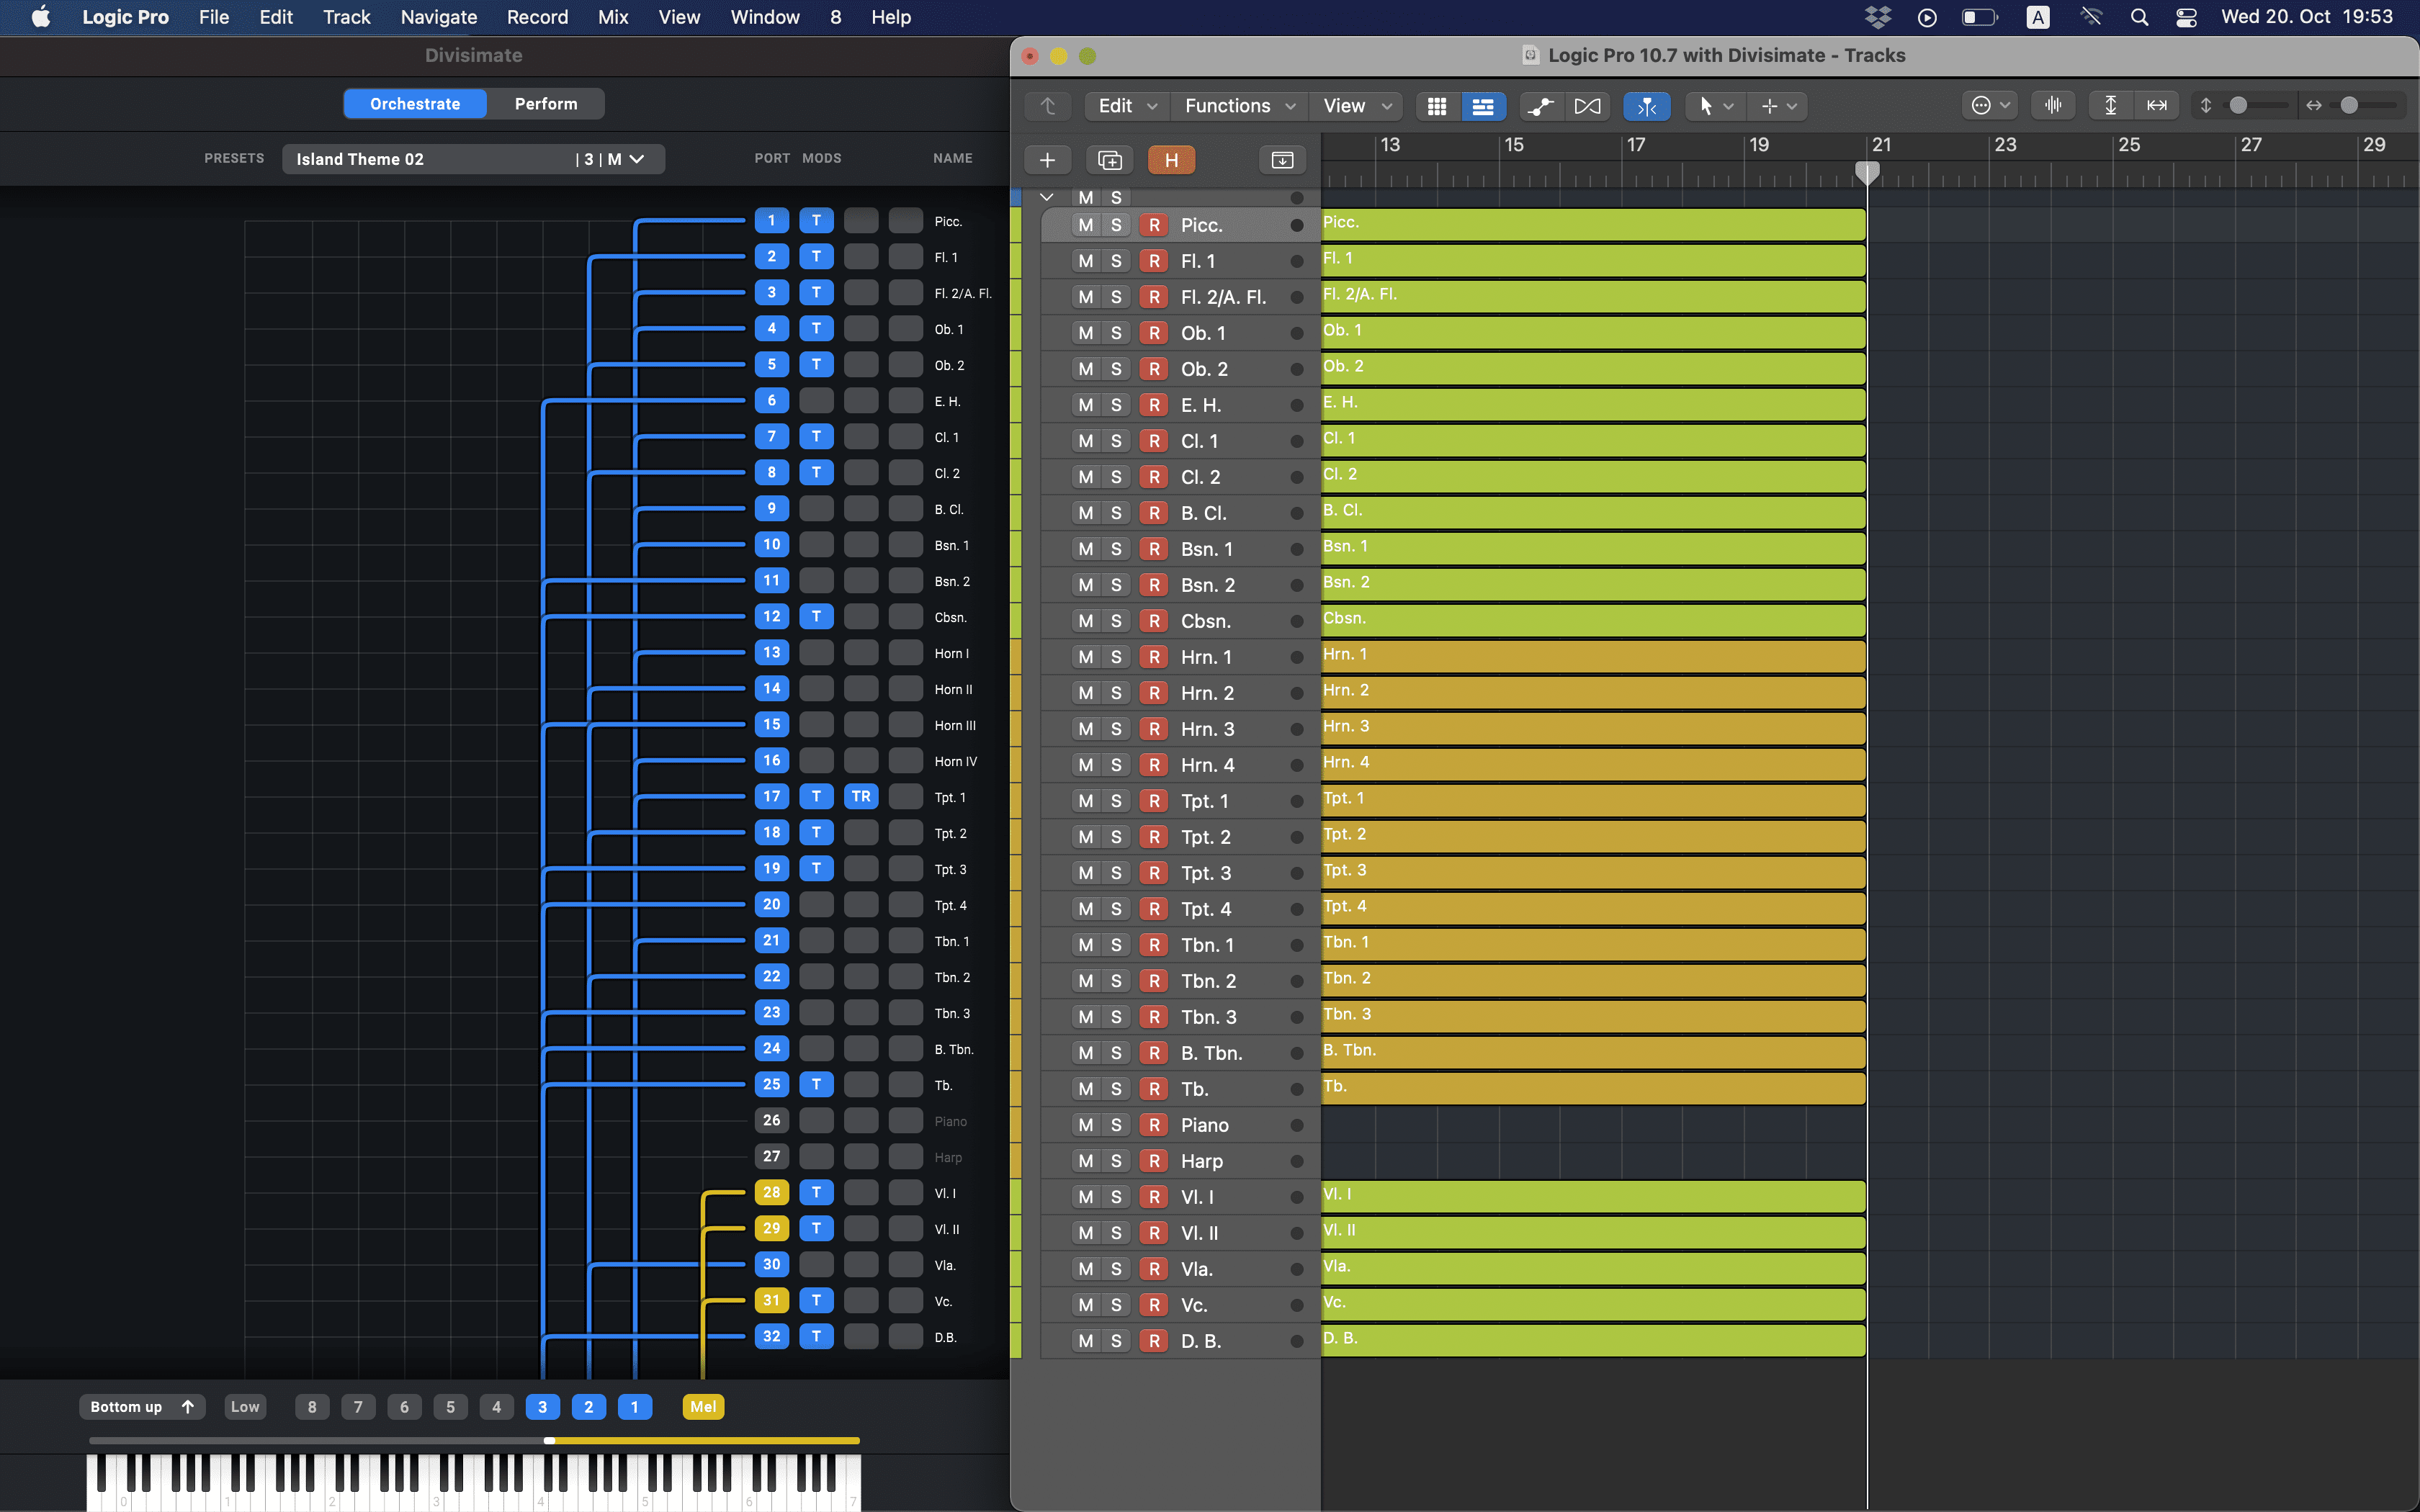Screen dimensions: 2420x1512
Task: Open the View dropdown in Tracks window
Action: pyautogui.click(x=1357, y=106)
